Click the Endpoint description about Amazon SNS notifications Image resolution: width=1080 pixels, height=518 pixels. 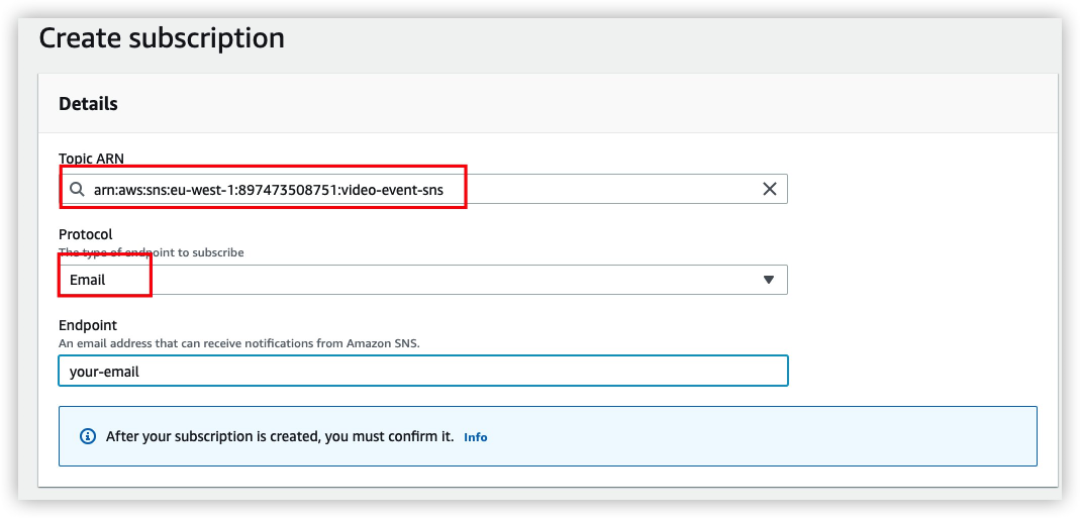click(x=238, y=343)
